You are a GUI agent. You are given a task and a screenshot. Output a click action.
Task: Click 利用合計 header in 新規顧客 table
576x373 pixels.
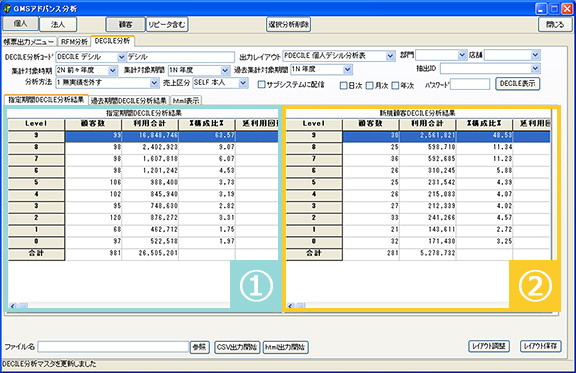428,124
